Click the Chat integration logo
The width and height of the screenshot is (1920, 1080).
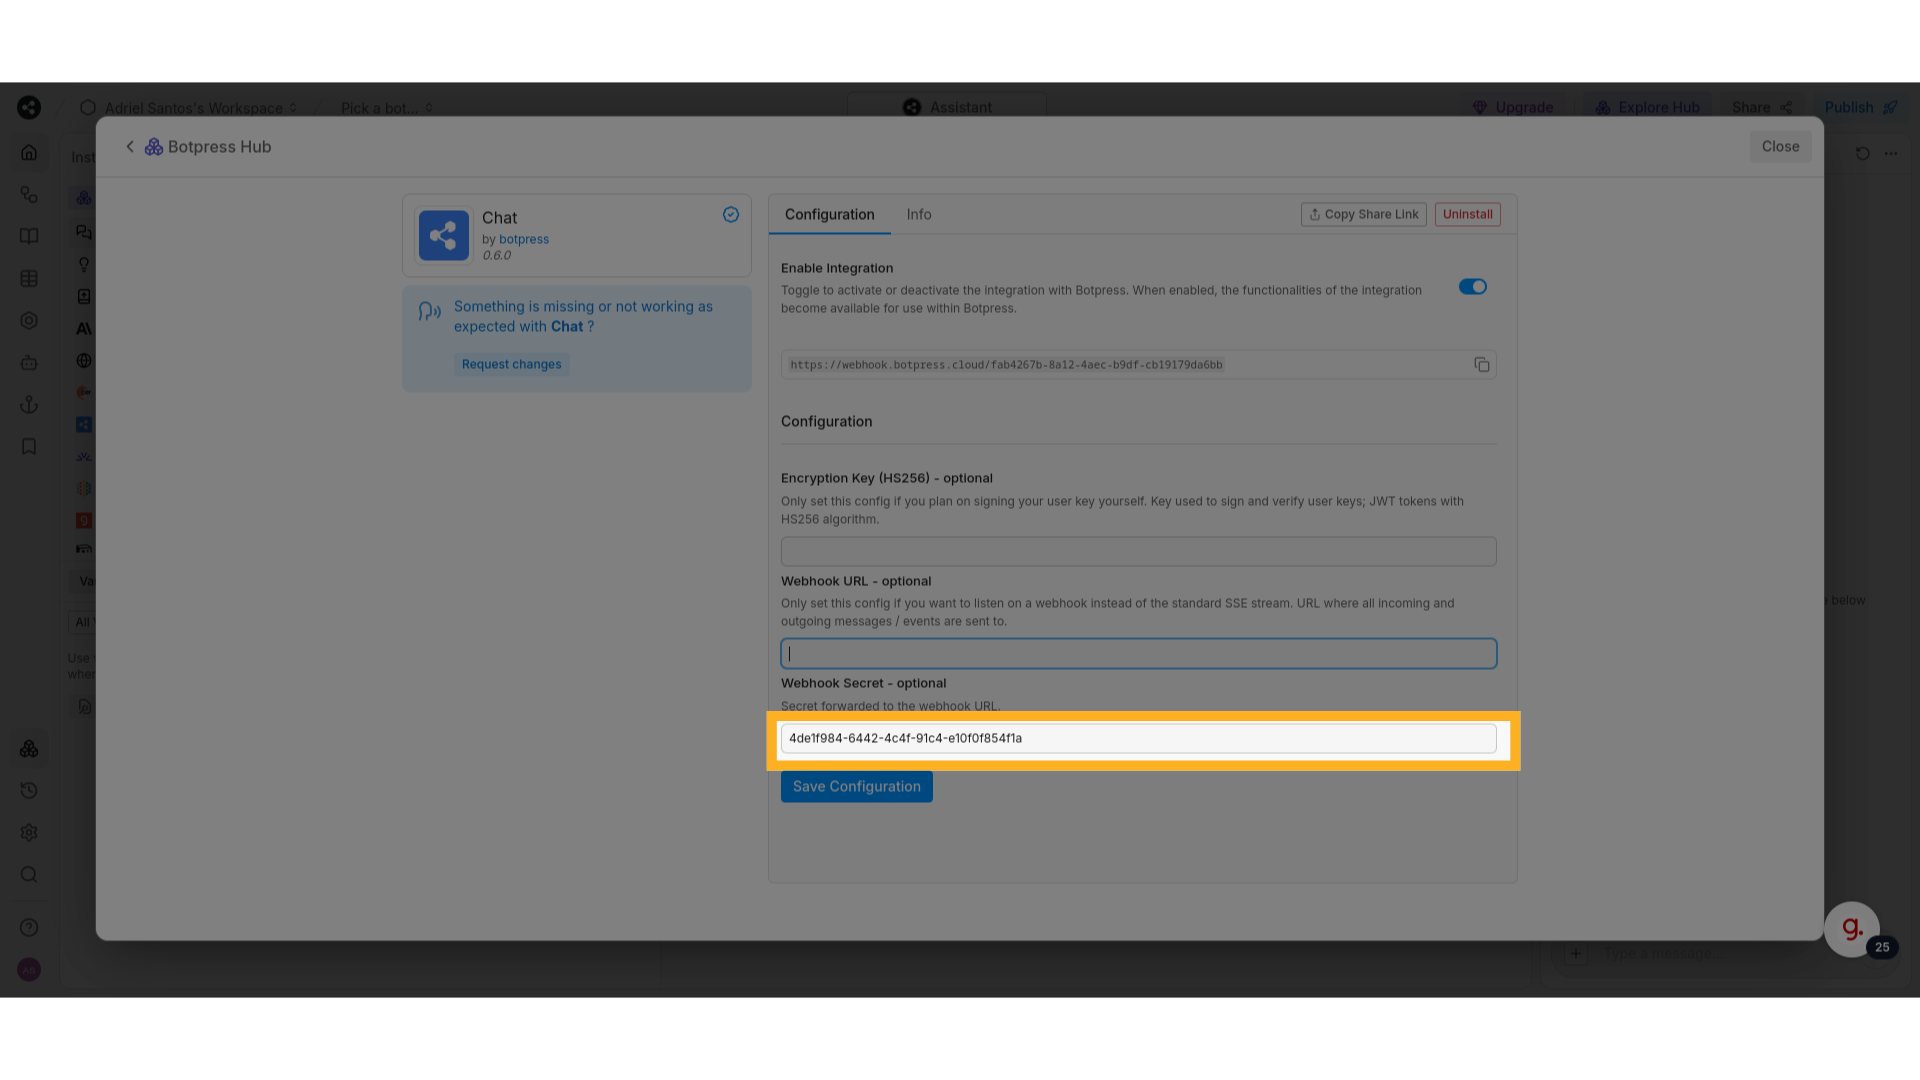(443, 235)
